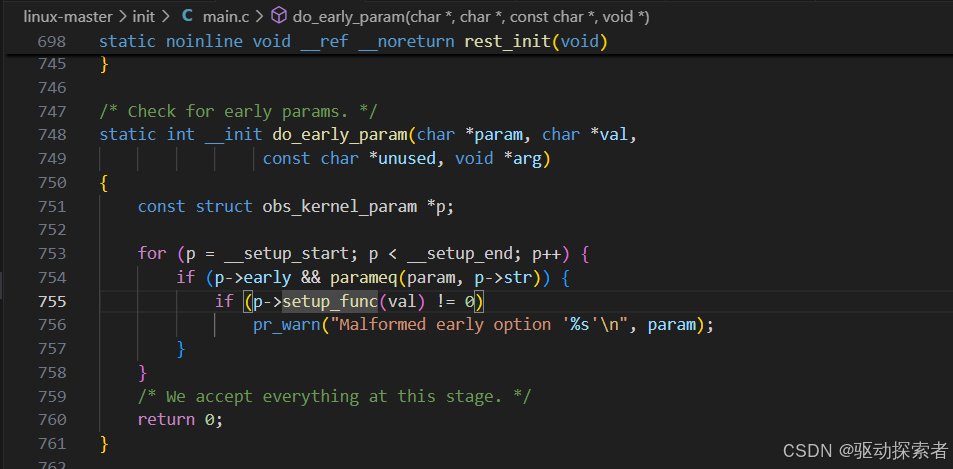The image size is (953, 469).
Task: Click line number 751 in gutter
Action: (52, 207)
